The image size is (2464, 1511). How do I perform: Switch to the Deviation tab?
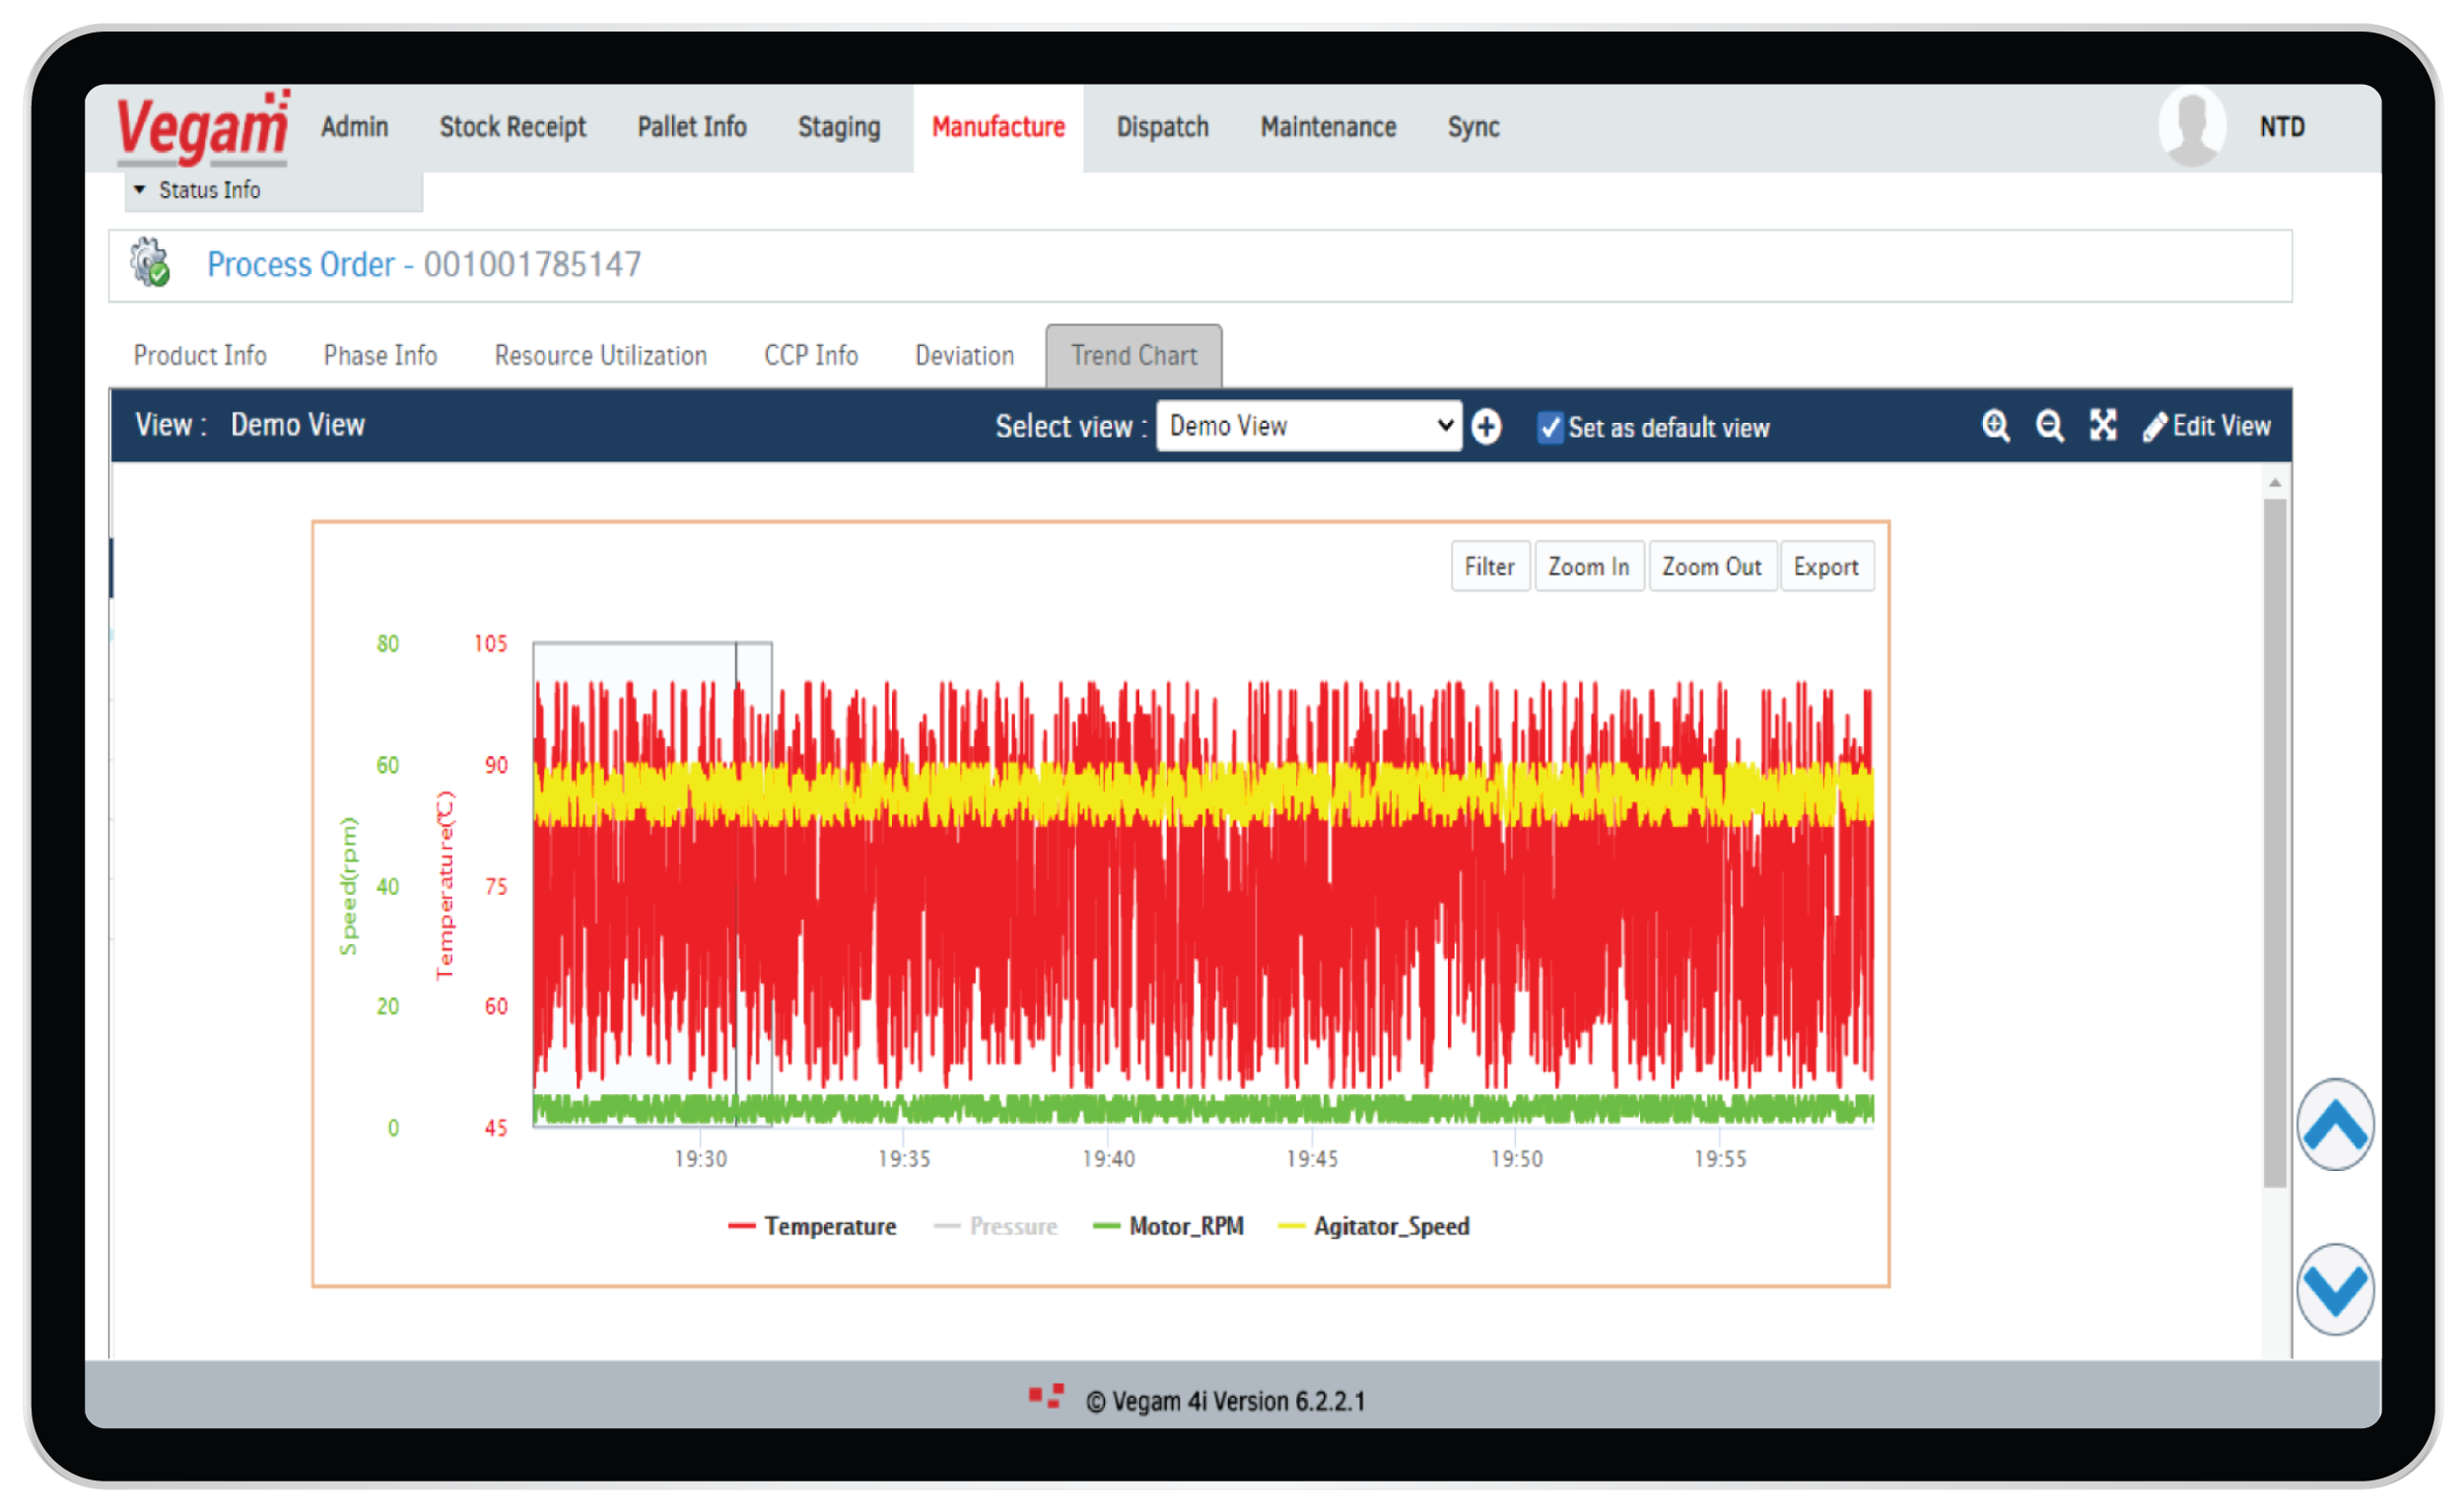[x=964, y=356]
